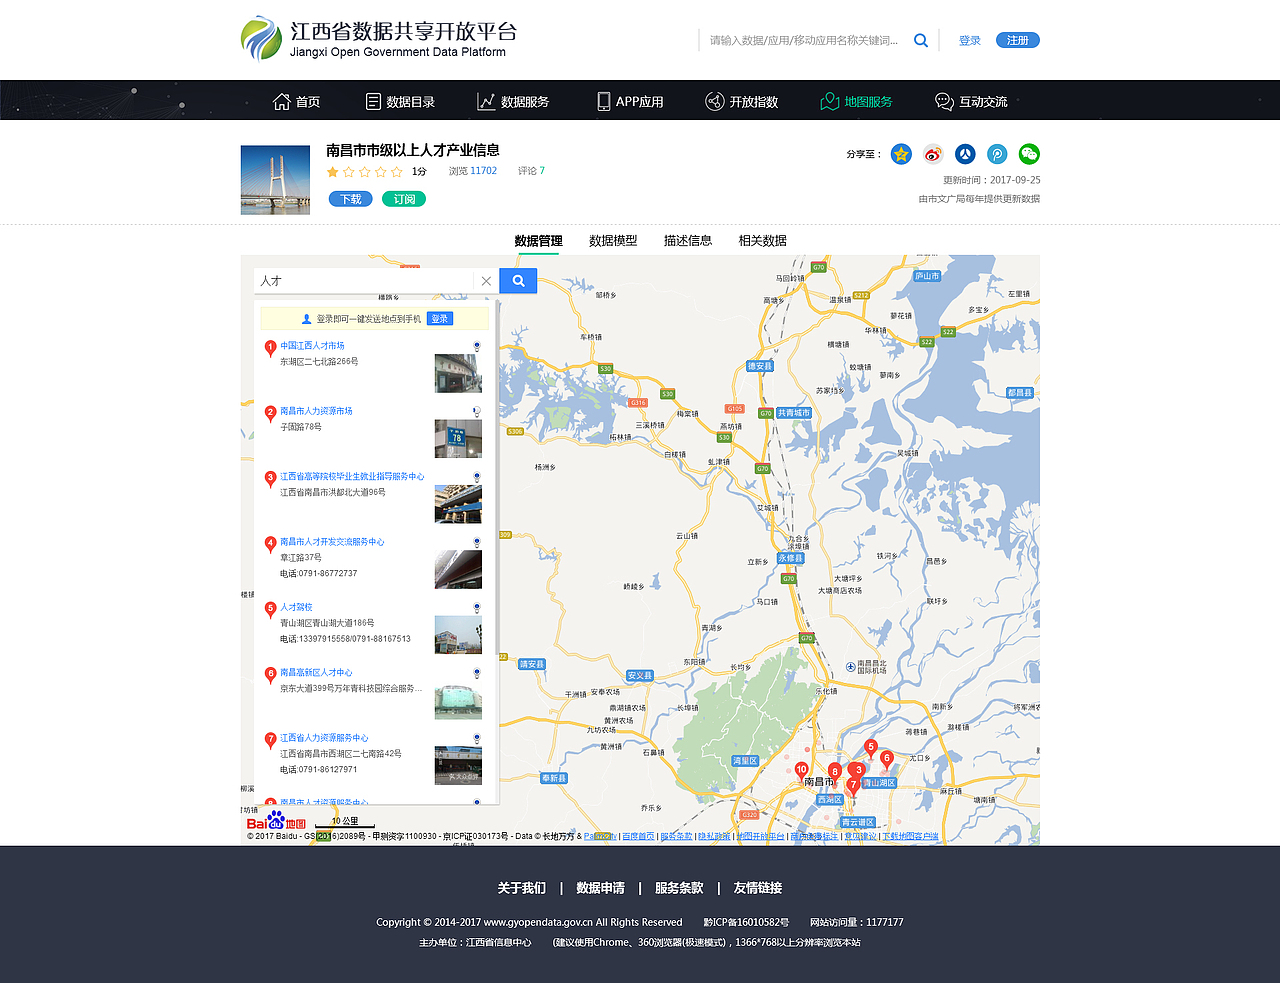Viewport: 1280px width, 983px height.
Task: Click red list marker number 4
Action: (x=270, y=544)
